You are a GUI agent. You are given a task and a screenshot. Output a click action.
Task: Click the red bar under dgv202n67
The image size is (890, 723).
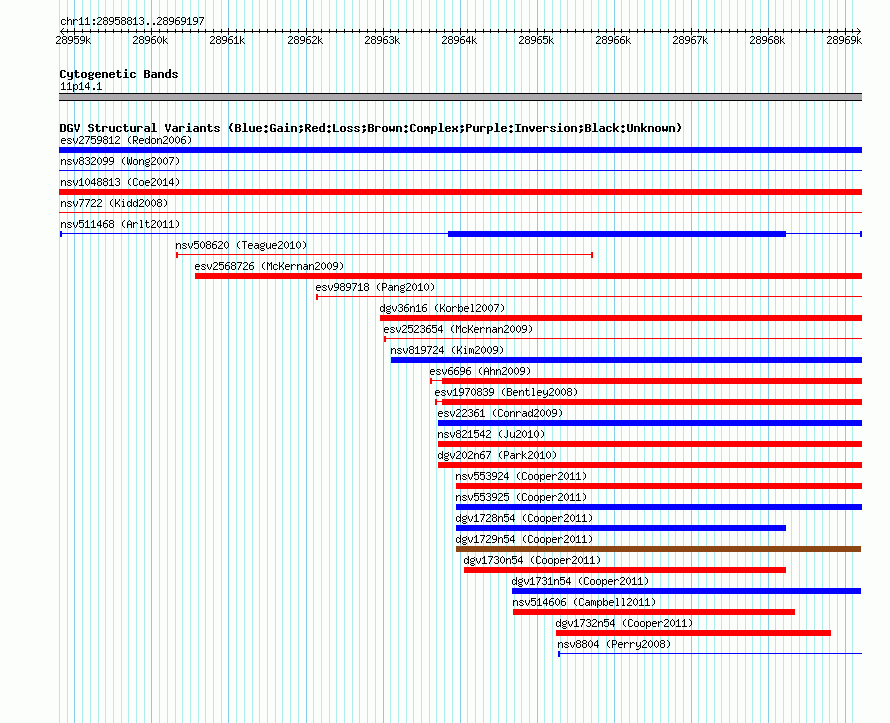coord(650,465)
